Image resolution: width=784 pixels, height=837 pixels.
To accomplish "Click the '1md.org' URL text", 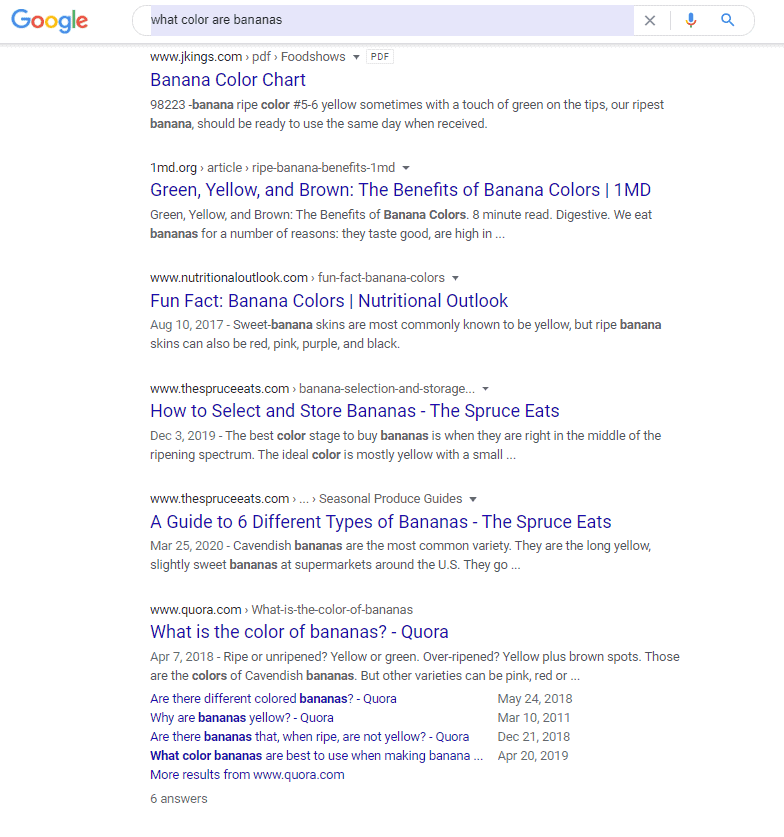I will 173,168.
